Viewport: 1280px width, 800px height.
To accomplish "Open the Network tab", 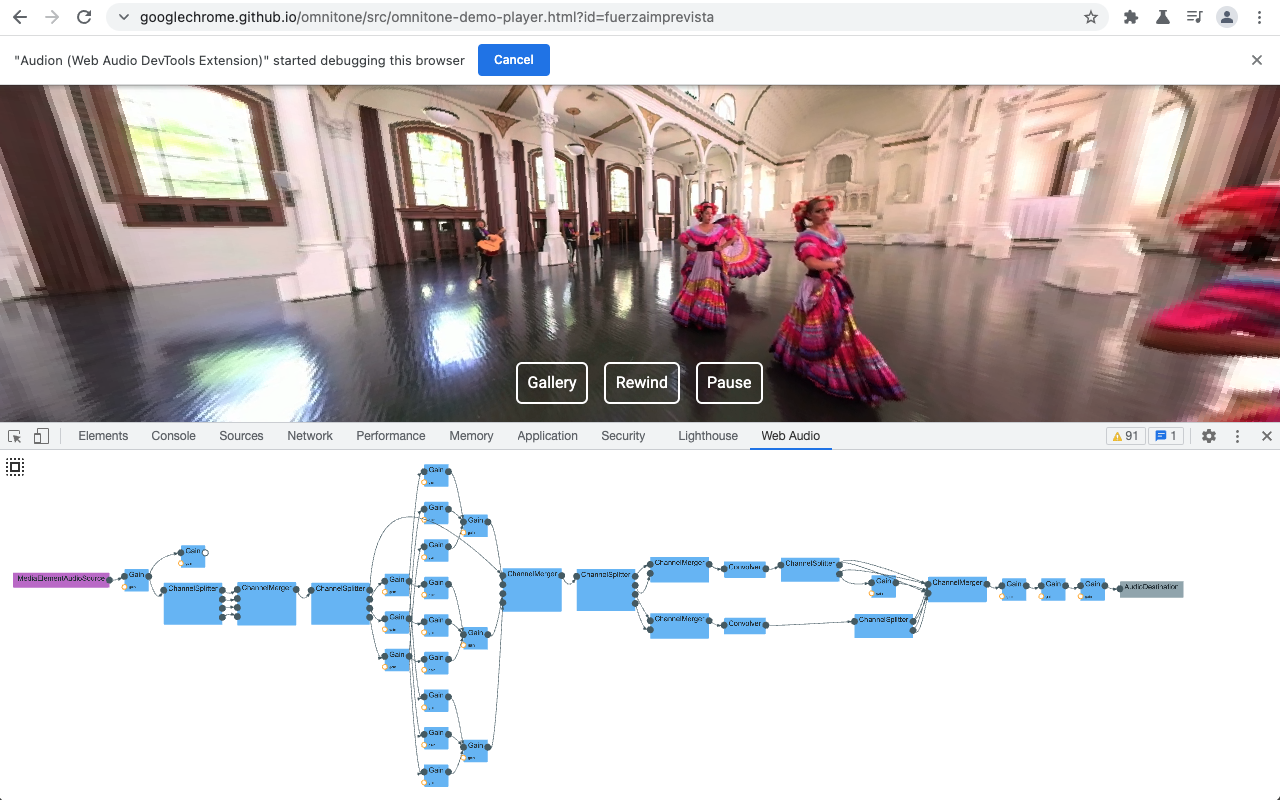I will click(310, 436).
